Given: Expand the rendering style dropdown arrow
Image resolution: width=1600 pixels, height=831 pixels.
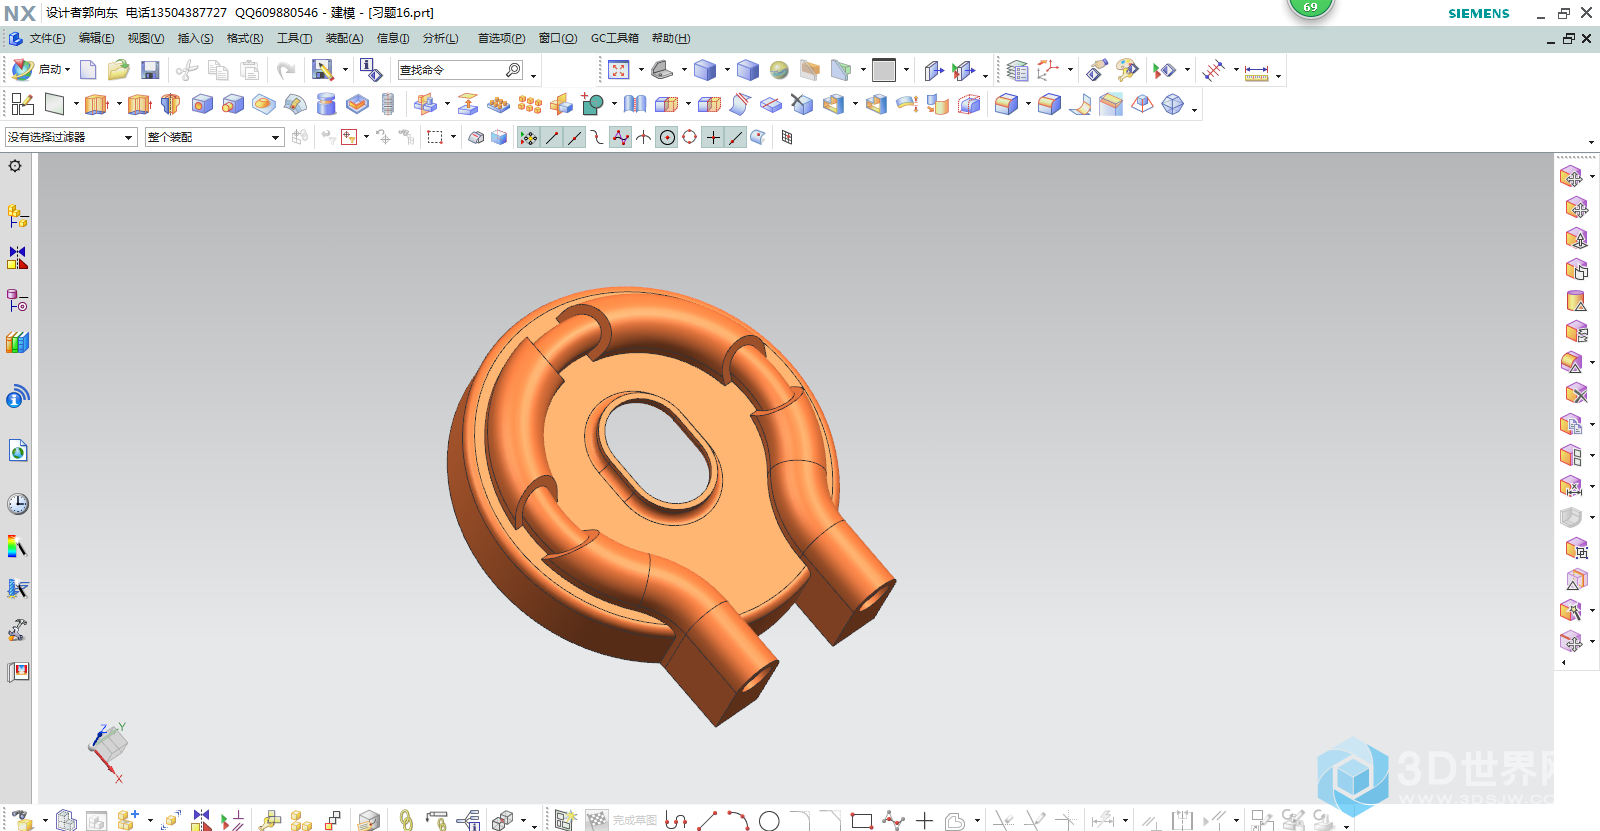Looking at the screenshot, I should point(726,70).
